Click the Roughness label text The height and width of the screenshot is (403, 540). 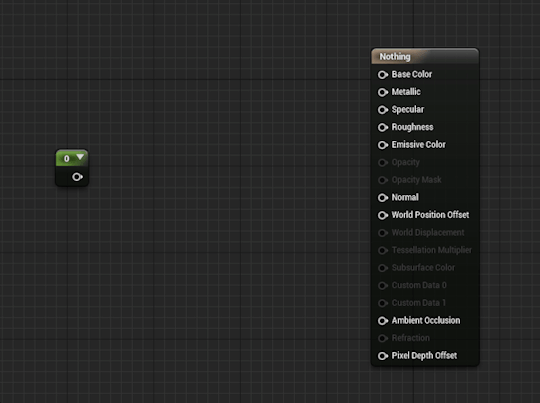point(413,127)
